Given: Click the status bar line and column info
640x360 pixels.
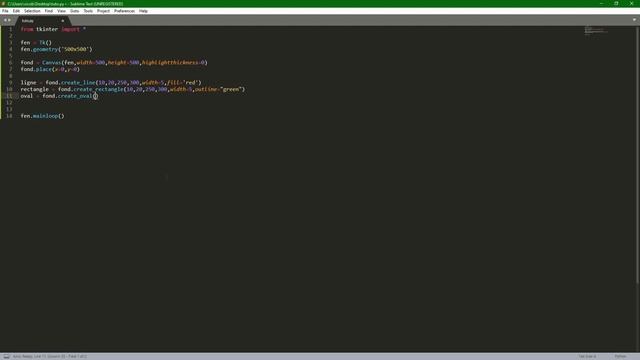Looking at the screenshot, I should (x=50, y=356).
